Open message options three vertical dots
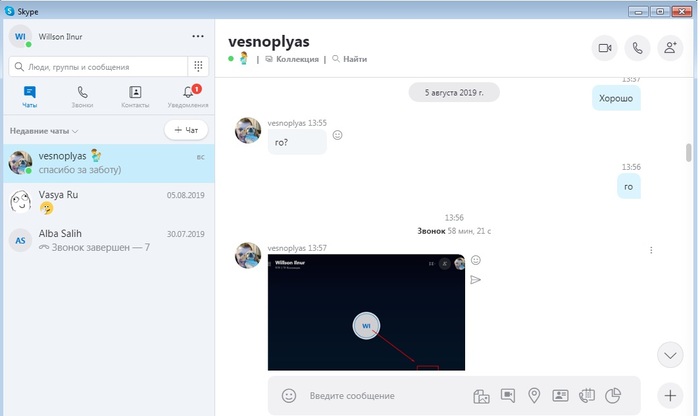This screenshot has height=416, width=700. tap(651, 250)
